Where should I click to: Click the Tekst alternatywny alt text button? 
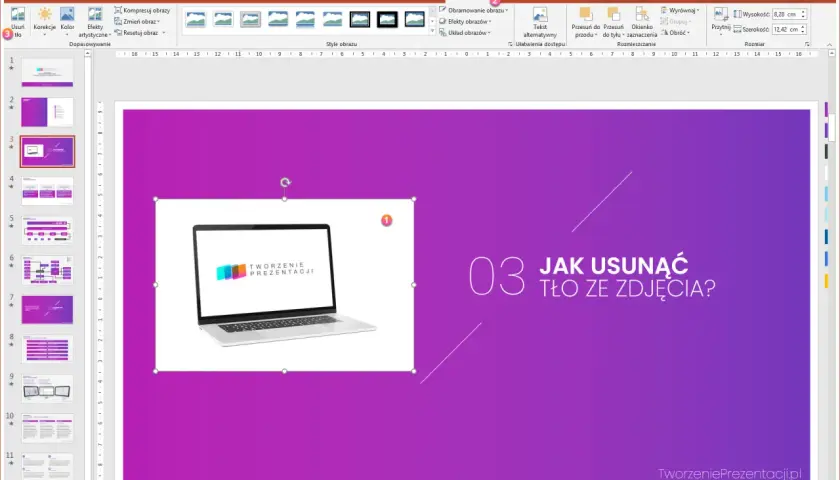click(x=540, y=22)
